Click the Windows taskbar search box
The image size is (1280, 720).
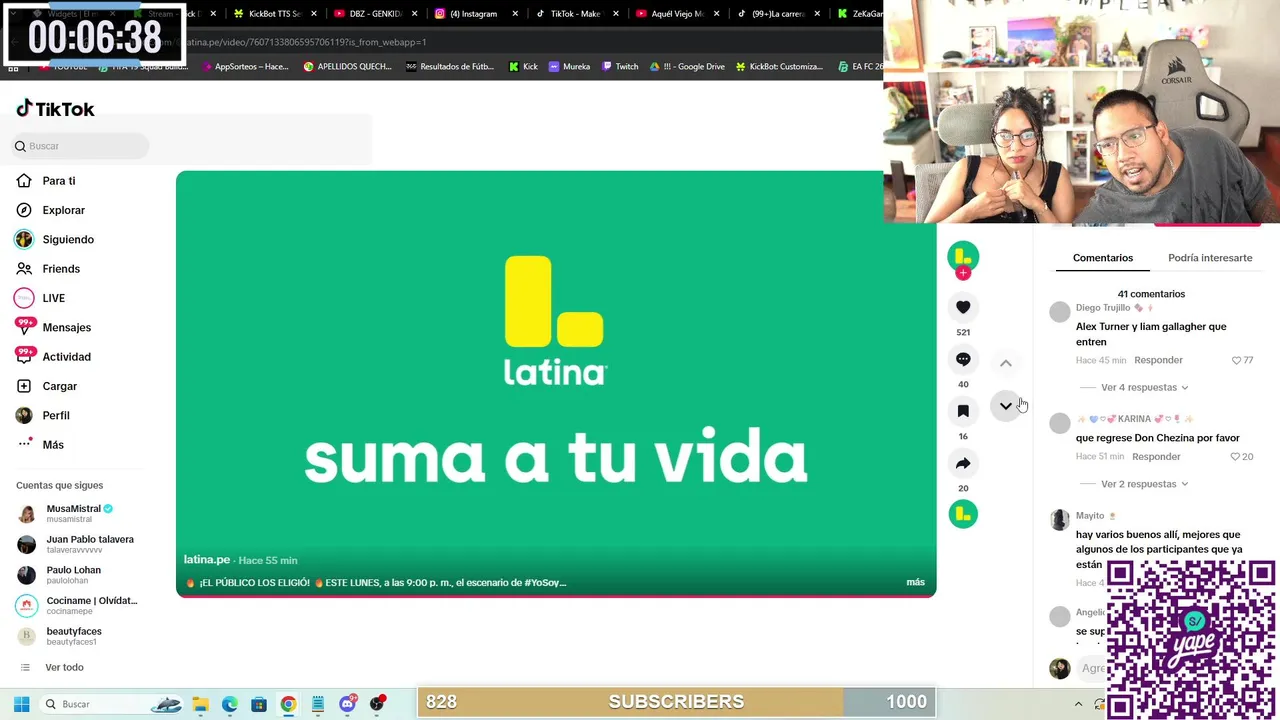point(112,704)
